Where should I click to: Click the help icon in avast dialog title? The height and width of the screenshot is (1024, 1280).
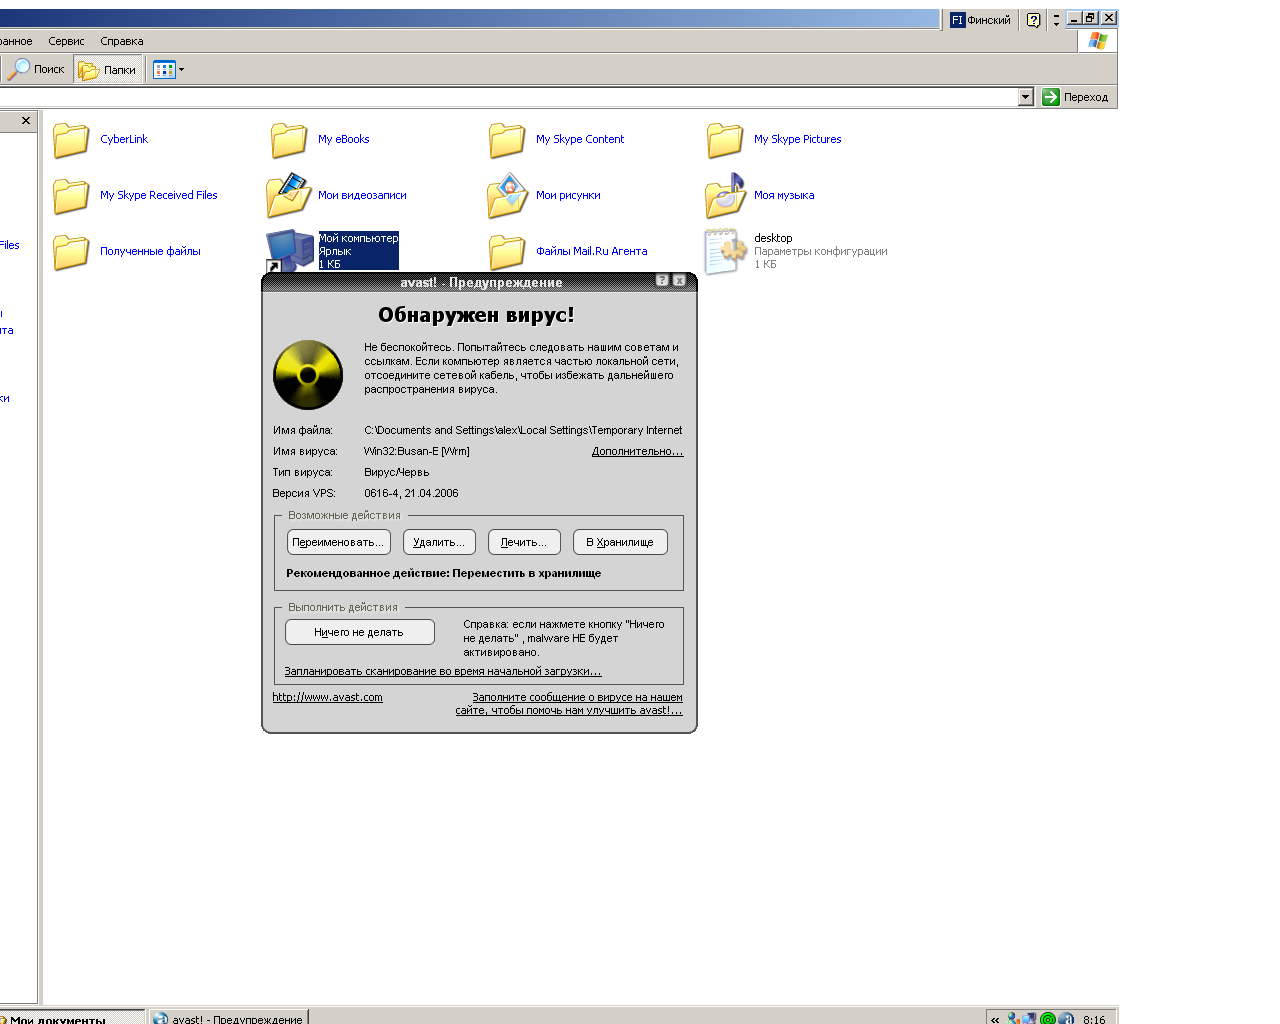662,281
